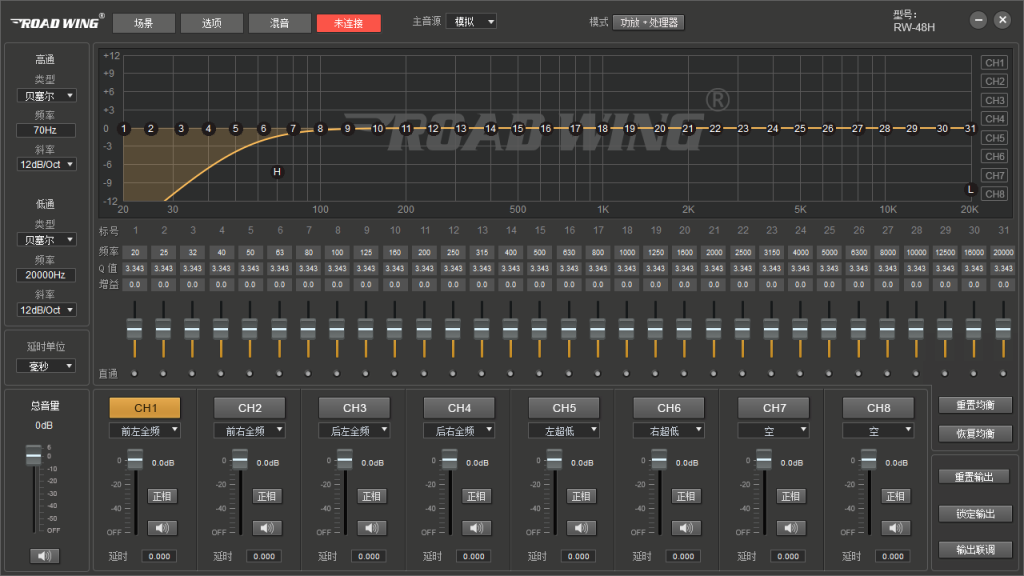Open delay unit 毫秒 dropdown

46,366
